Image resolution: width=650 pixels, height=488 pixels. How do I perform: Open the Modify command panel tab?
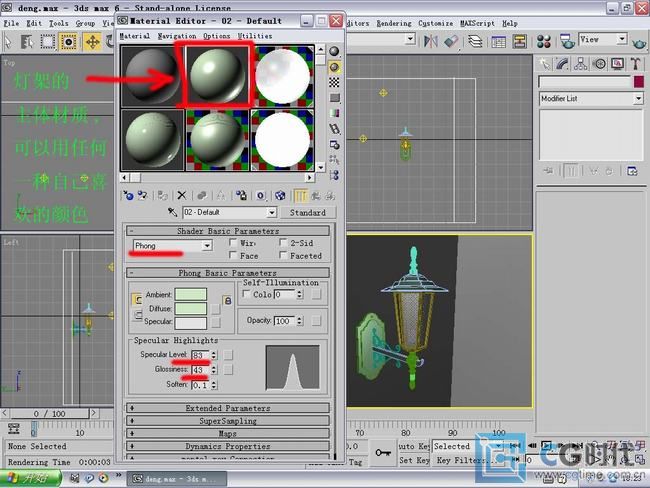(562, 63)
